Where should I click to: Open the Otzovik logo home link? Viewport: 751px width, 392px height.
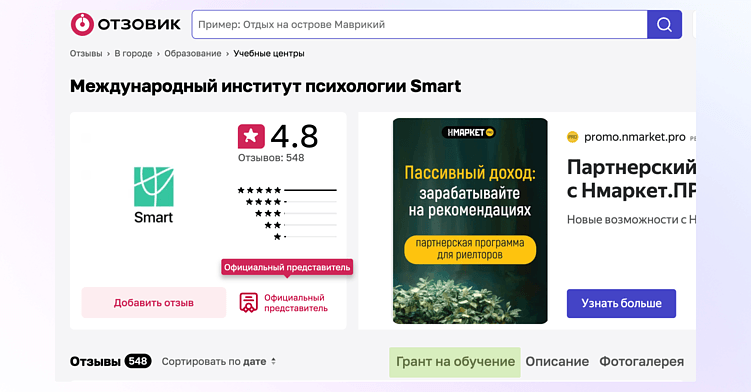125,24
